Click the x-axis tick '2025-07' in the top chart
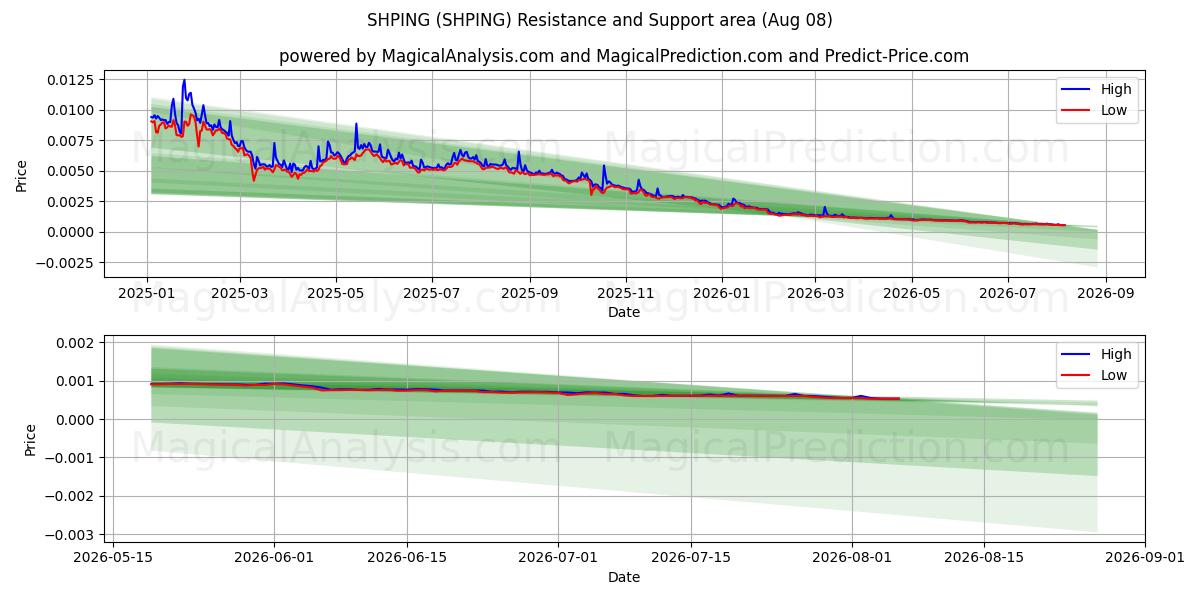 coord(431,294)
